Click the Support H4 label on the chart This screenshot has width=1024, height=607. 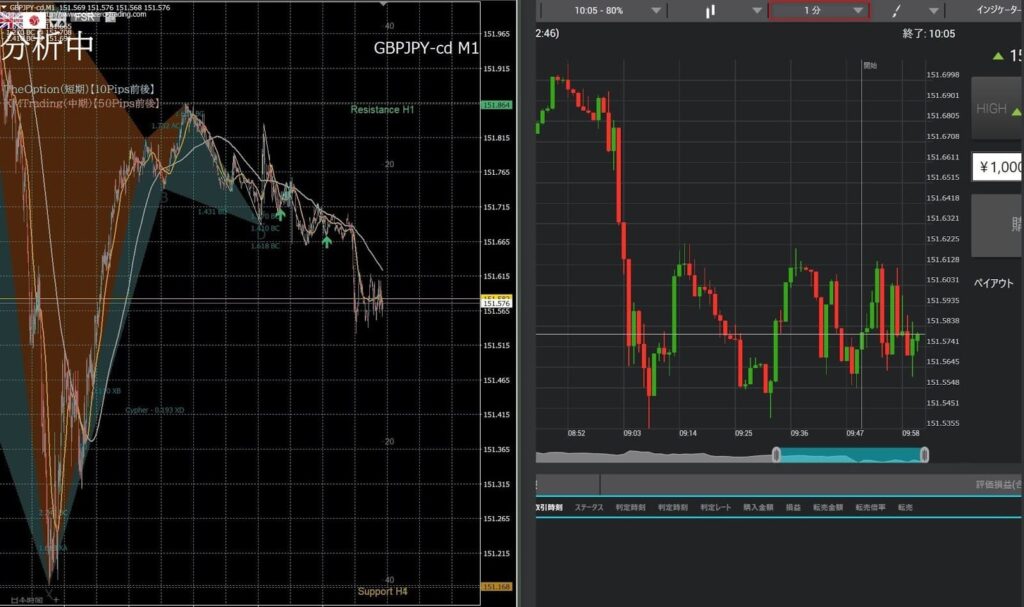click(382, 591)
